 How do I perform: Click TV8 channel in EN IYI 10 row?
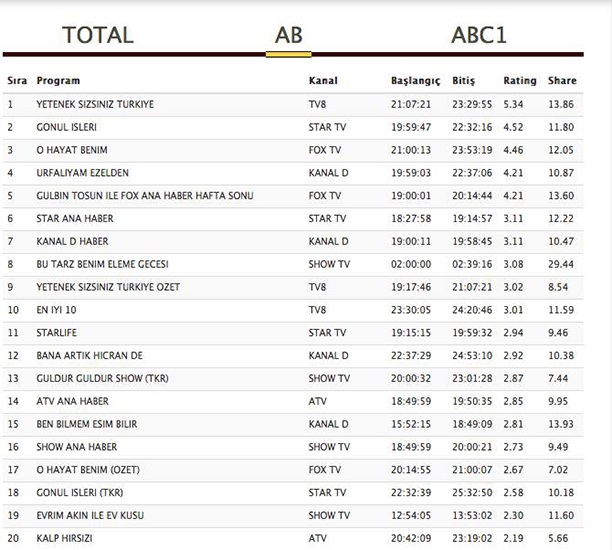(x=317, y=310)
